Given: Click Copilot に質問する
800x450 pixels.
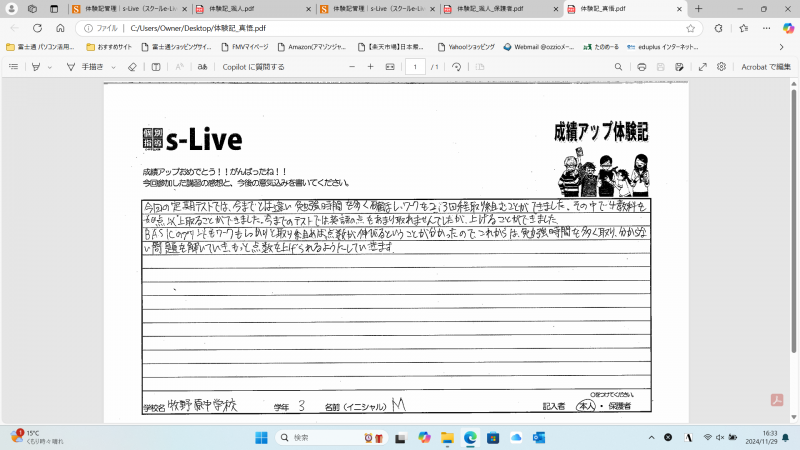Looking at the screenshot, I should 254,67.
